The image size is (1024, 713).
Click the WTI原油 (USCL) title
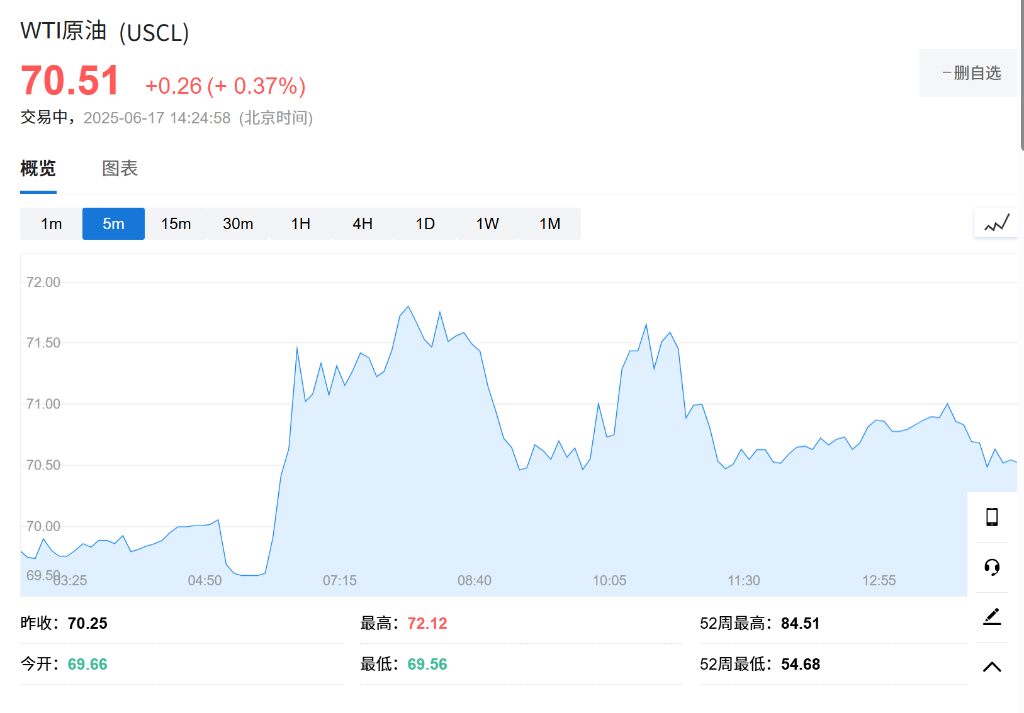coord(105,32)
